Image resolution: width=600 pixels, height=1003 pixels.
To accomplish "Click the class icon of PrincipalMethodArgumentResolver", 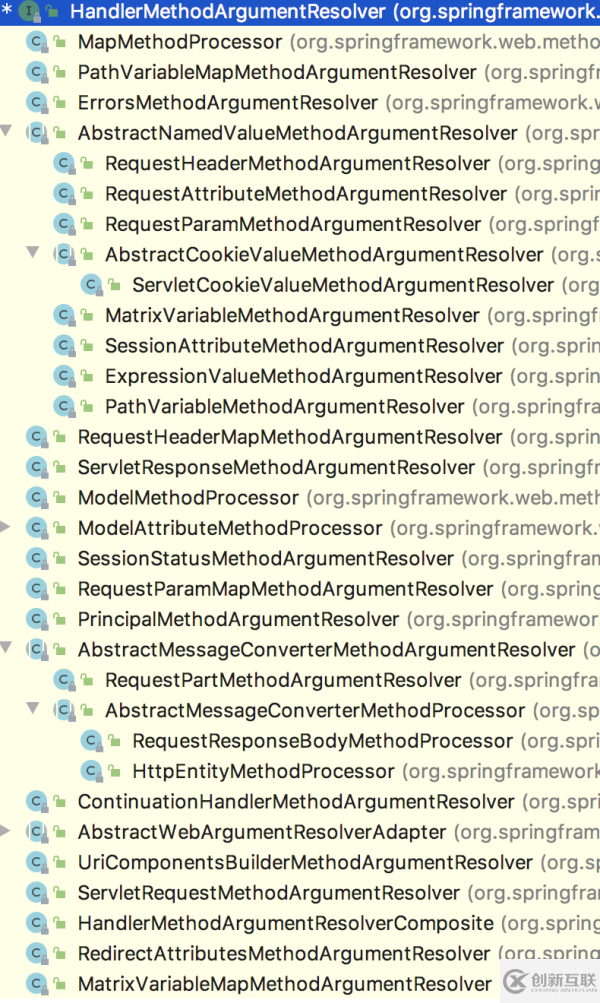I will click(37, 619).
